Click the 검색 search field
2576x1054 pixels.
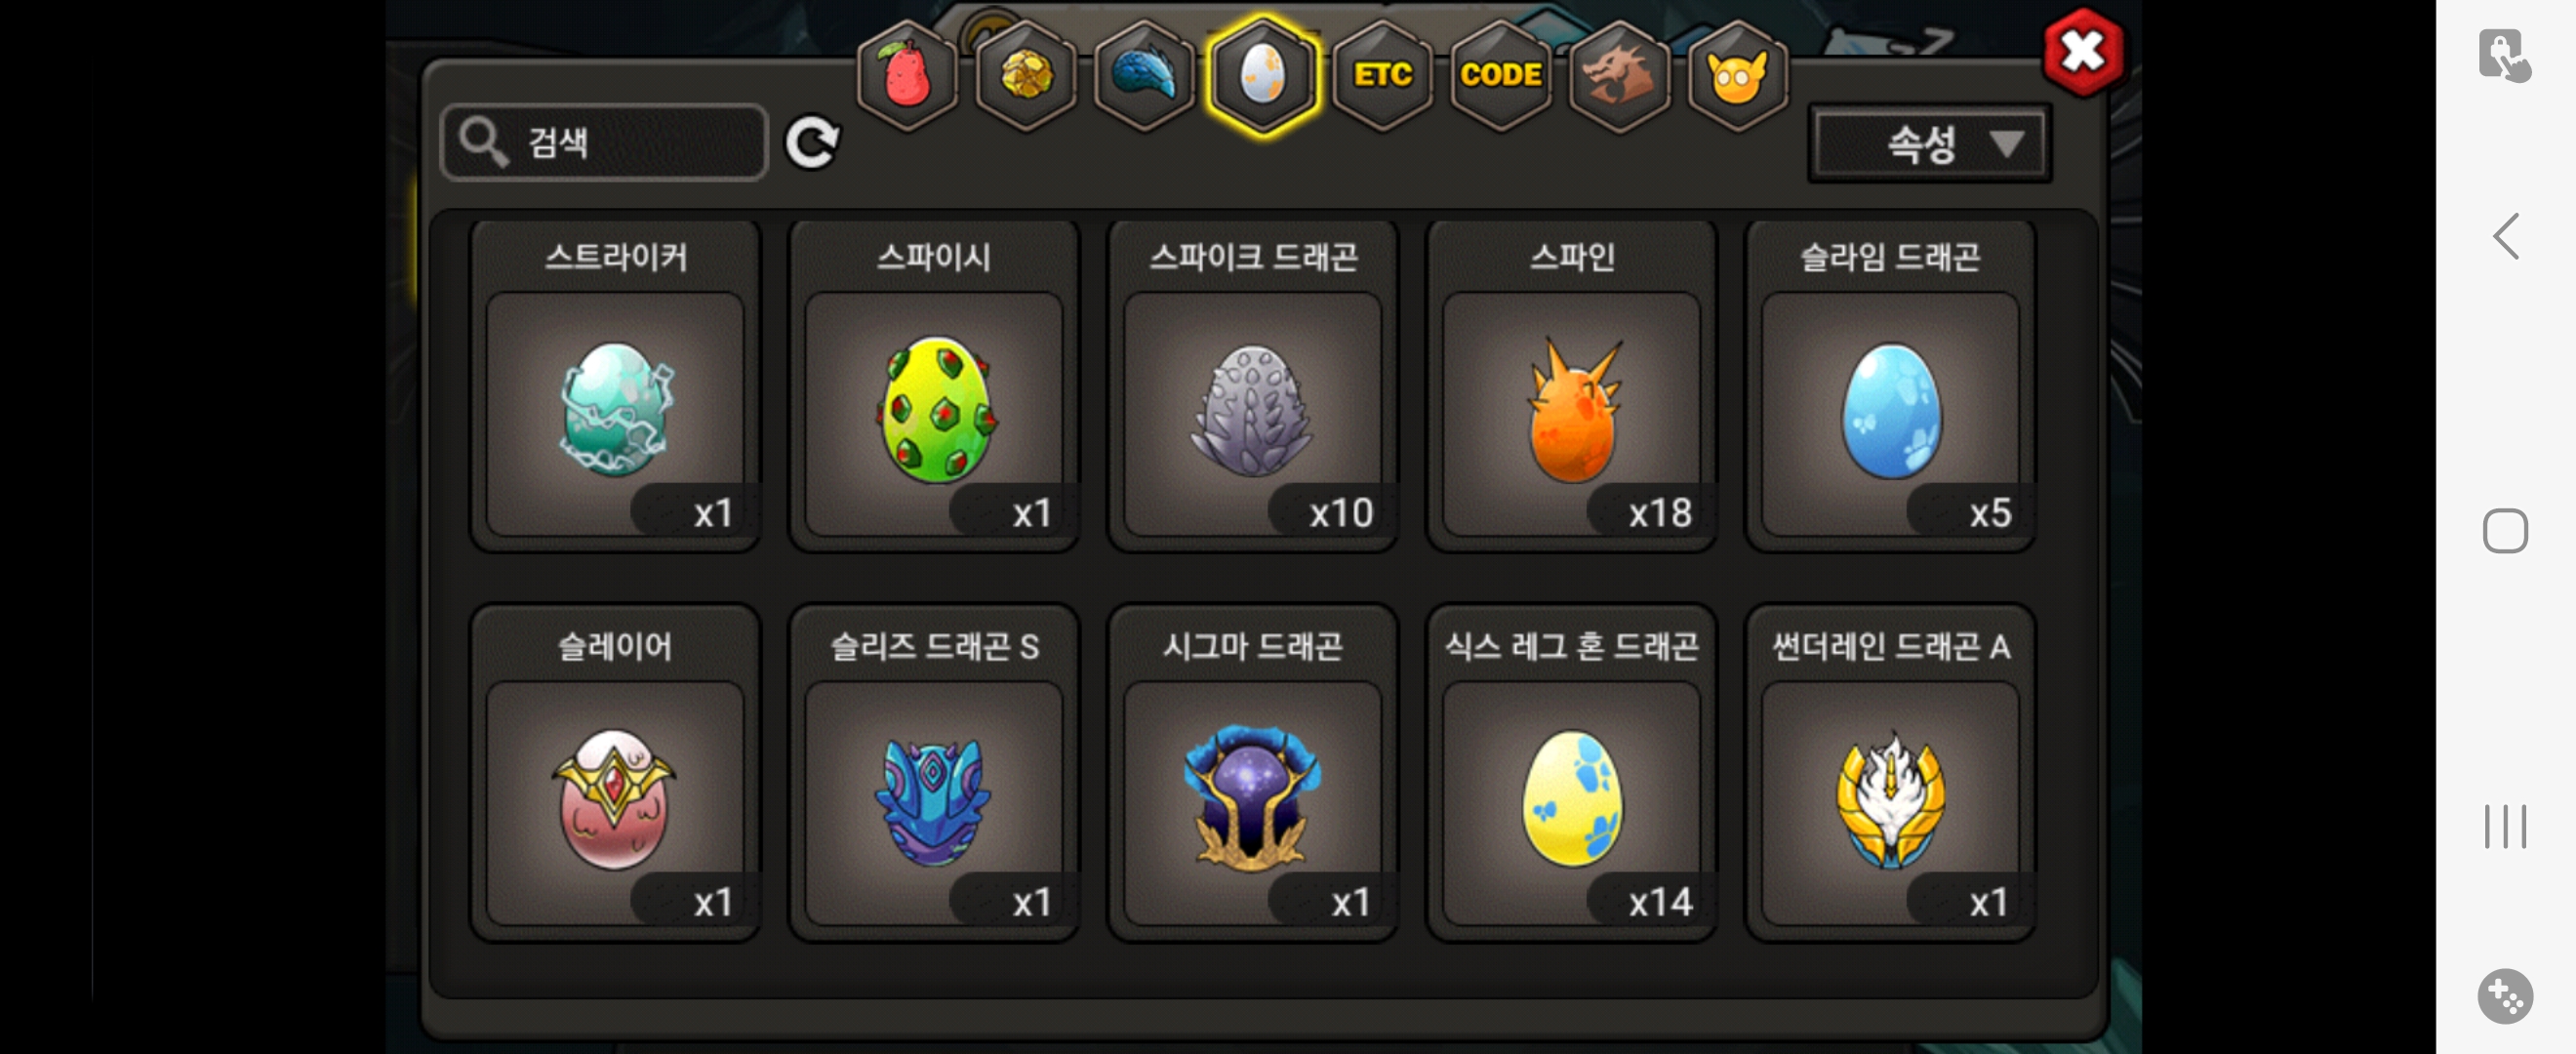point(604,142)
